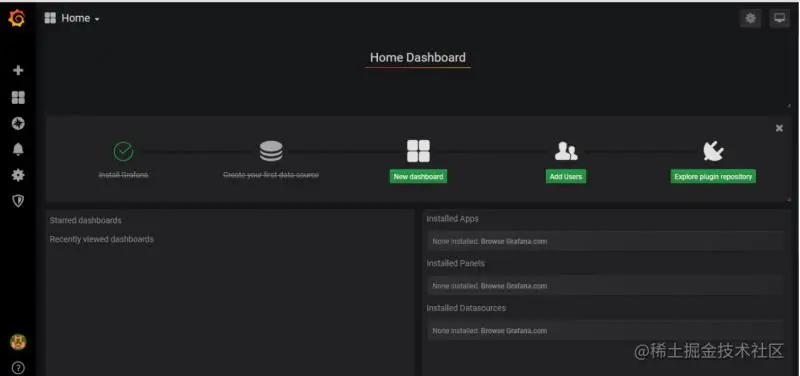Click the Explore plugin repository button

coord(713,177)
